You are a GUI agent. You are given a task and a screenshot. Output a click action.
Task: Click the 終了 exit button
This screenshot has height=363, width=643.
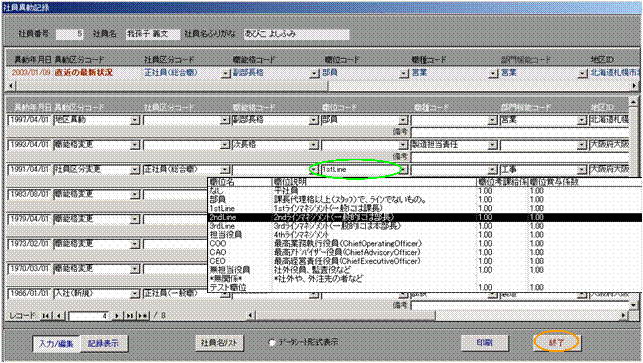[x=556, y=342]
